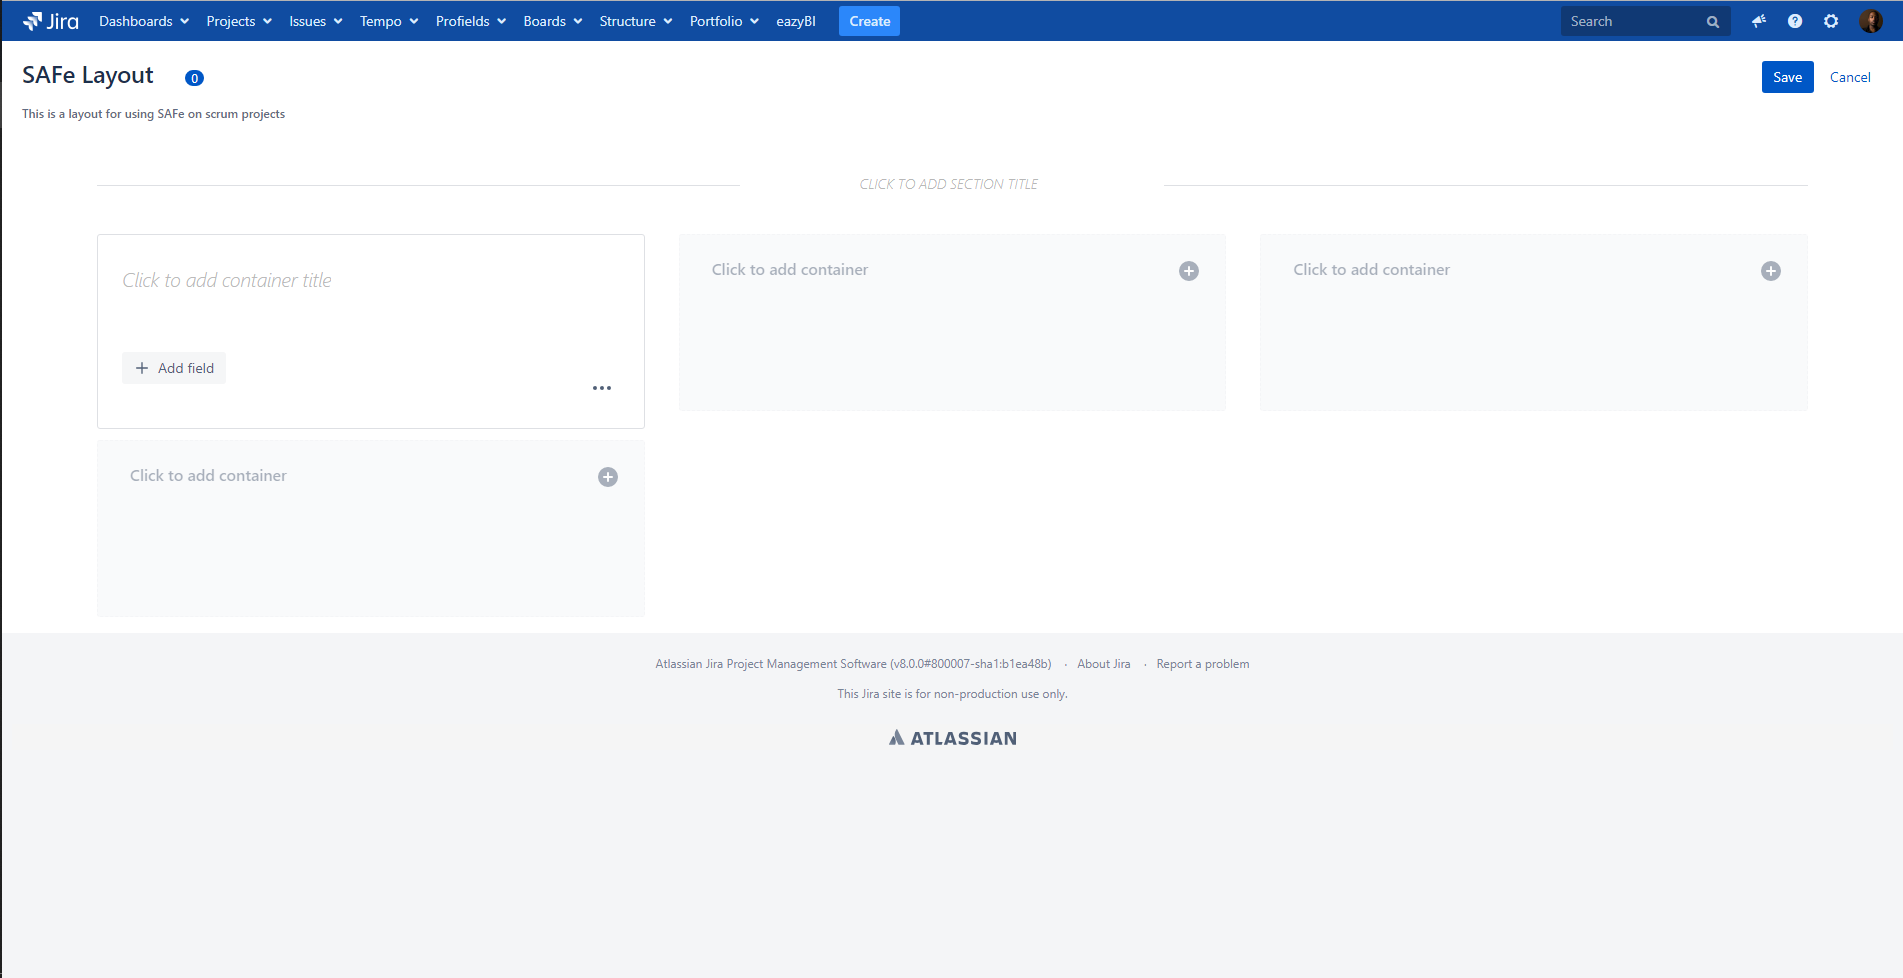Expand the Projects dropdown
The width and height of the screenshot is (1903, 978).
point(239,21)
